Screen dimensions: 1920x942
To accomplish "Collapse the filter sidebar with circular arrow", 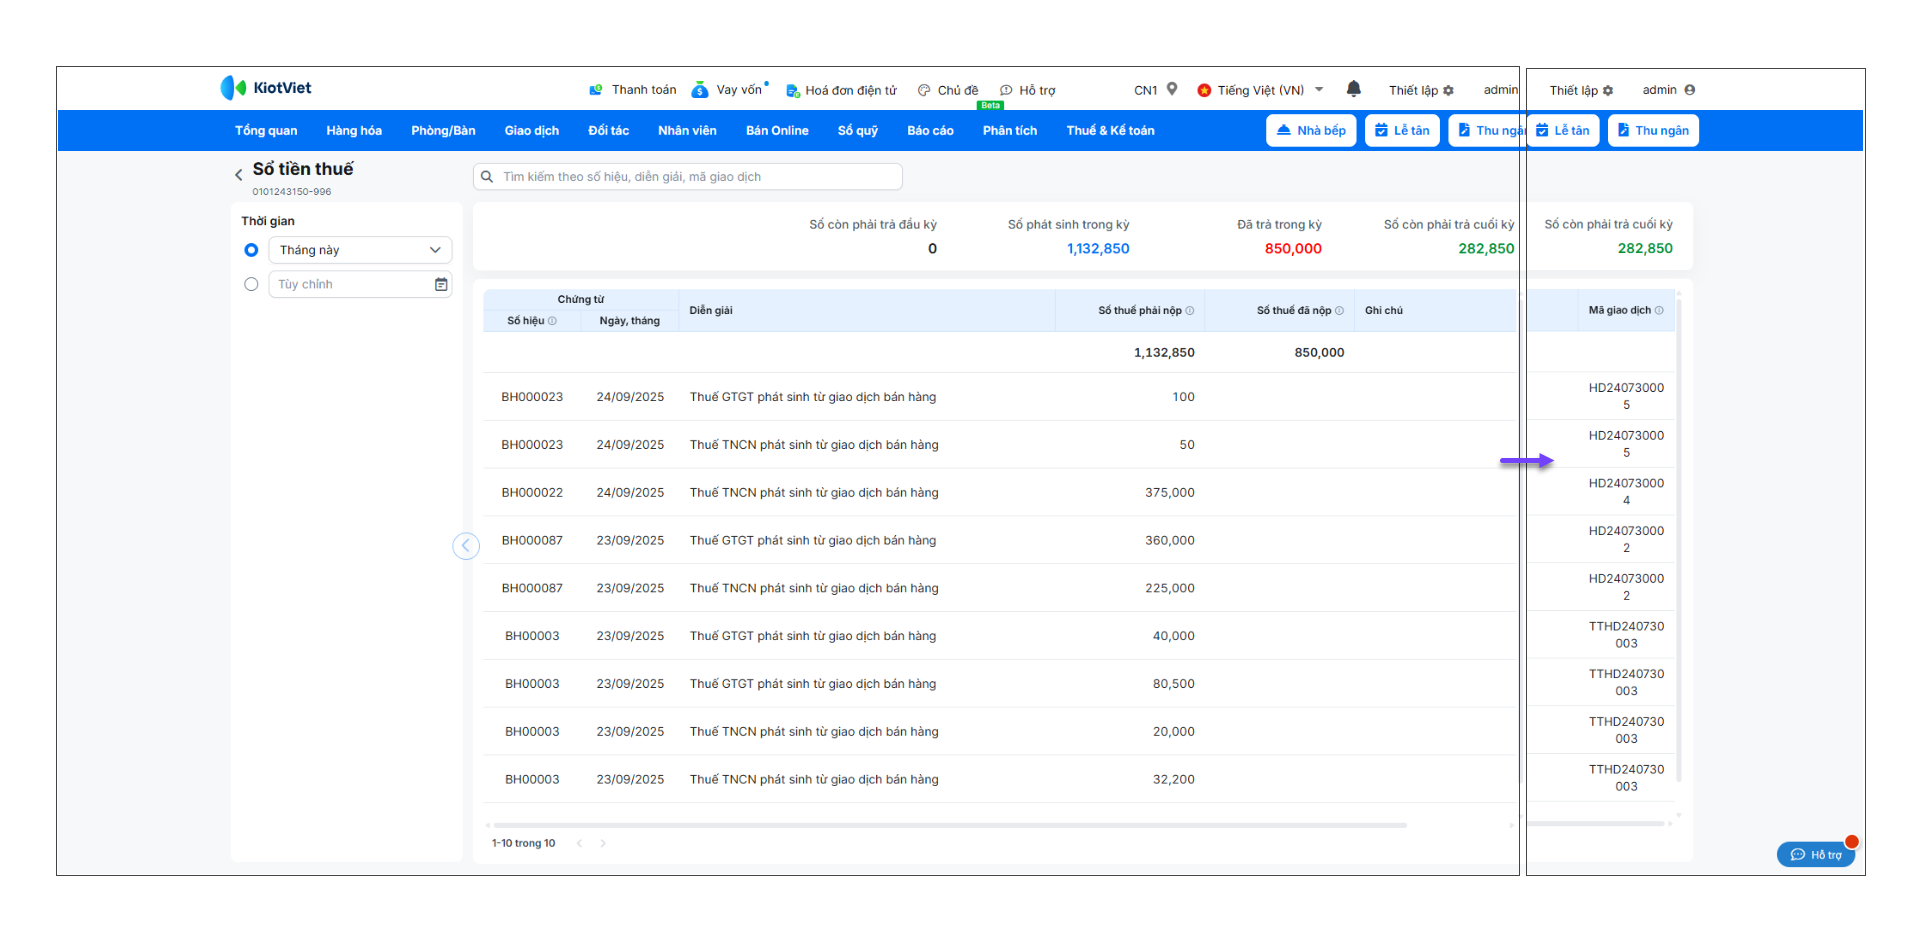I will [466, 546].
